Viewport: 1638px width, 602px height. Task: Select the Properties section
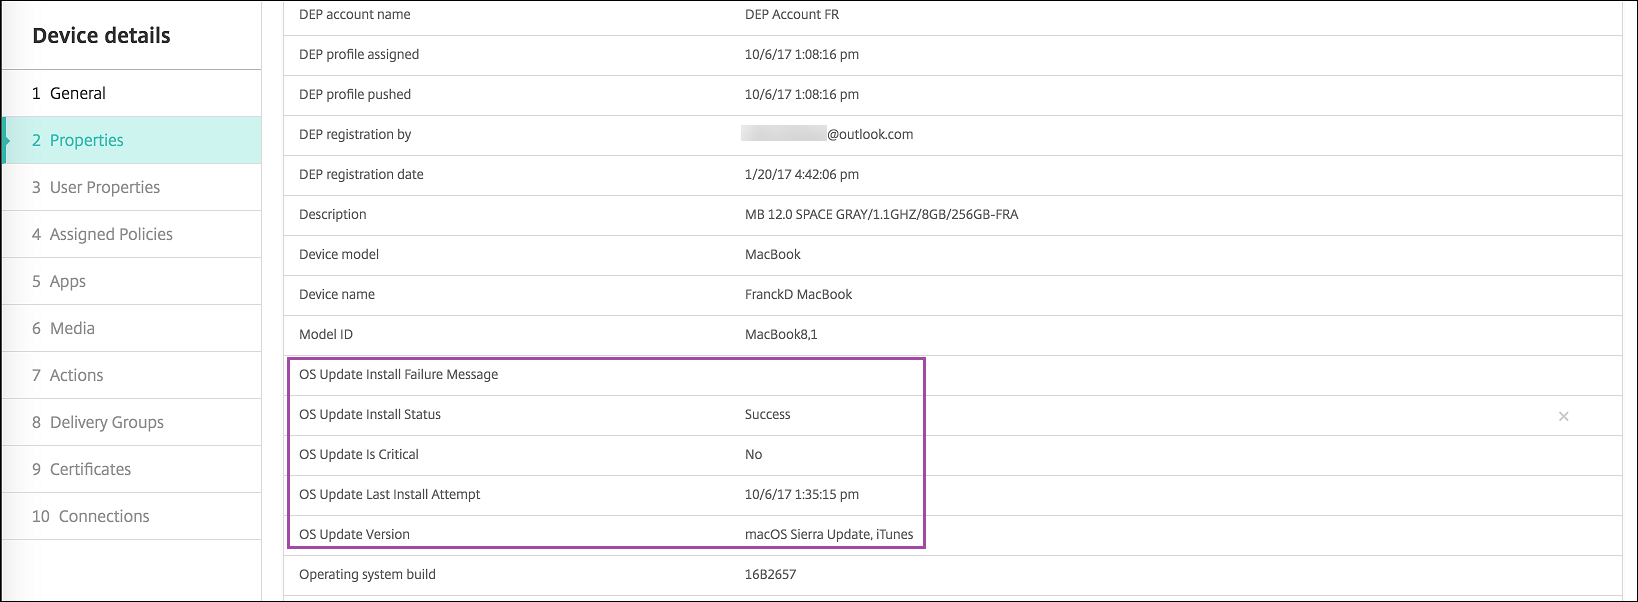pyautogui.click(x=87, y=140)
